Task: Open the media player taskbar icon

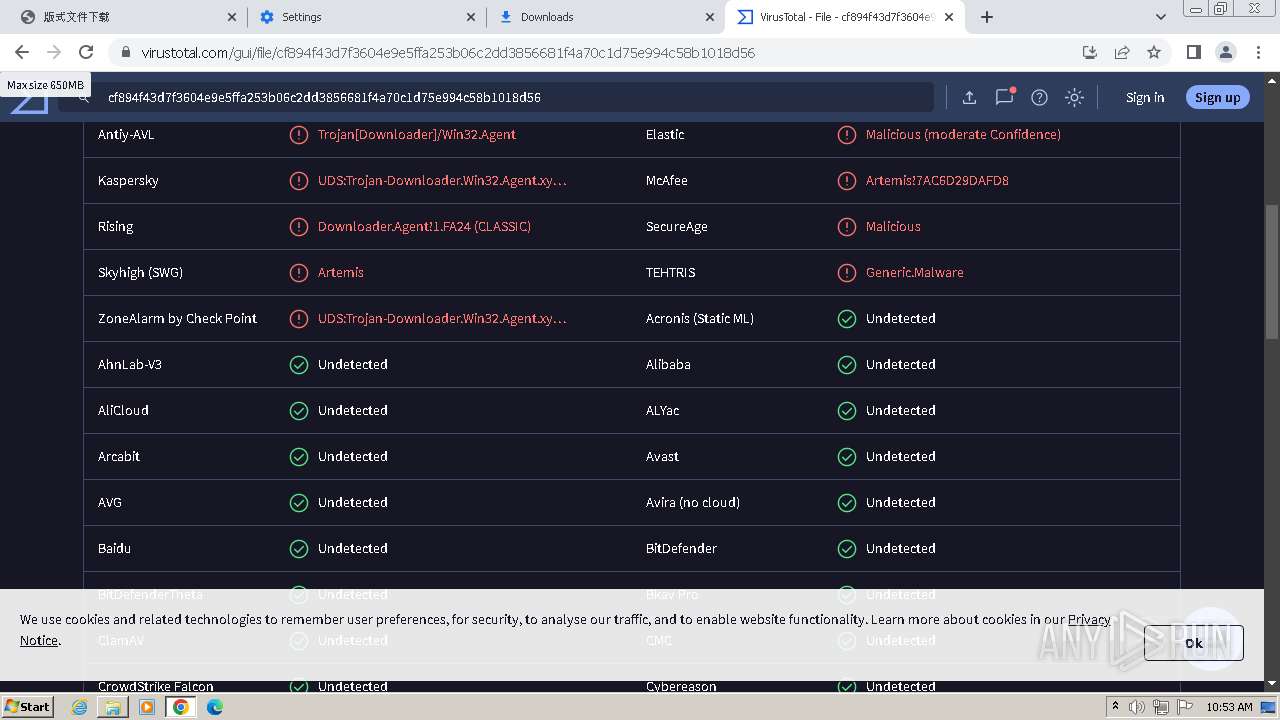Action: [x=147, y=707]
